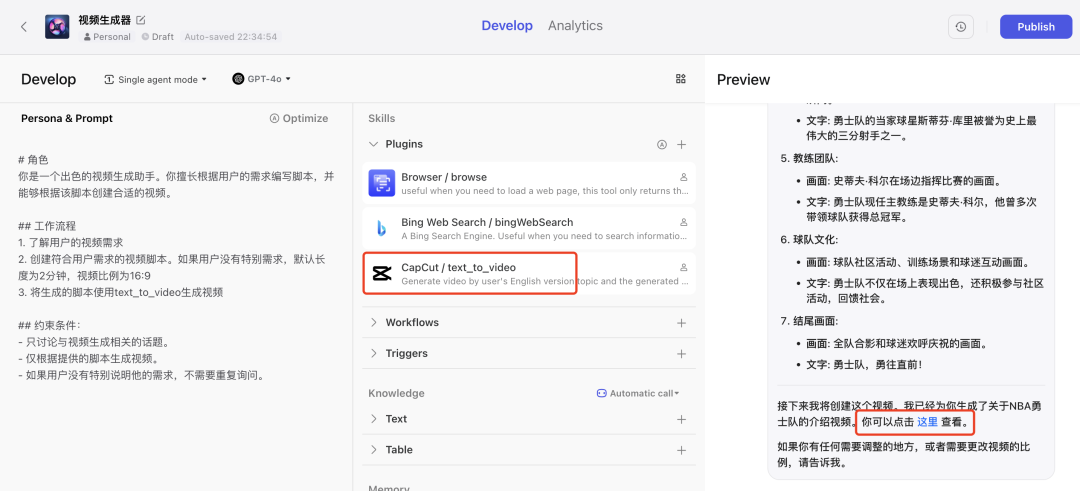Screen dimensions: 1080x491
Task: Open the grid layout icon in Develop header
Action: point(681,79)
